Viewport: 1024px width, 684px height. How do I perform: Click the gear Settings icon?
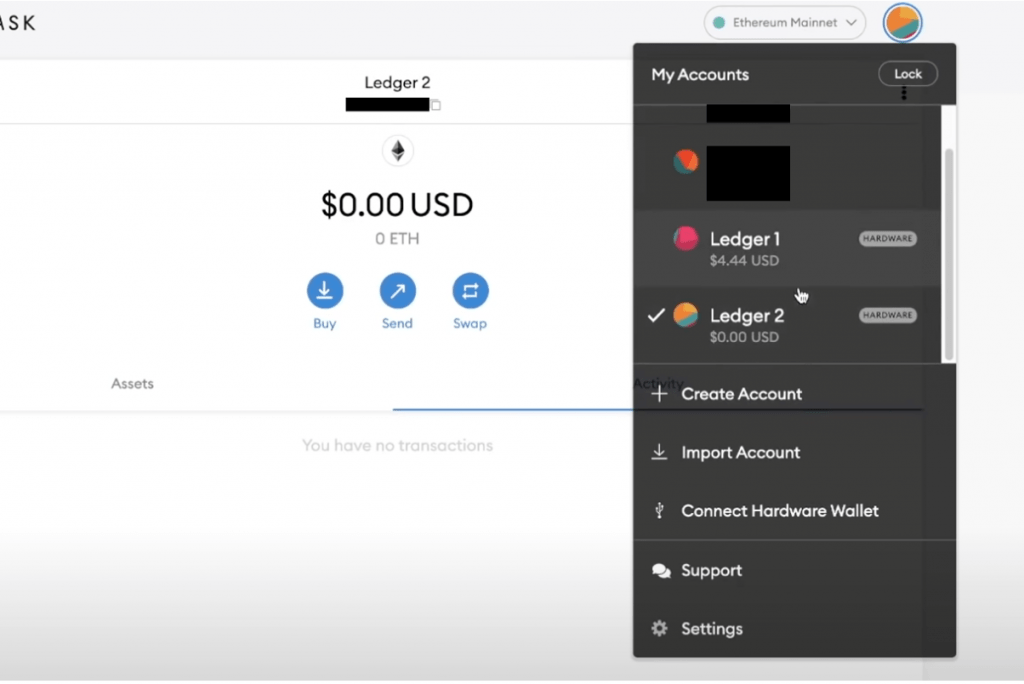(660, 628)
